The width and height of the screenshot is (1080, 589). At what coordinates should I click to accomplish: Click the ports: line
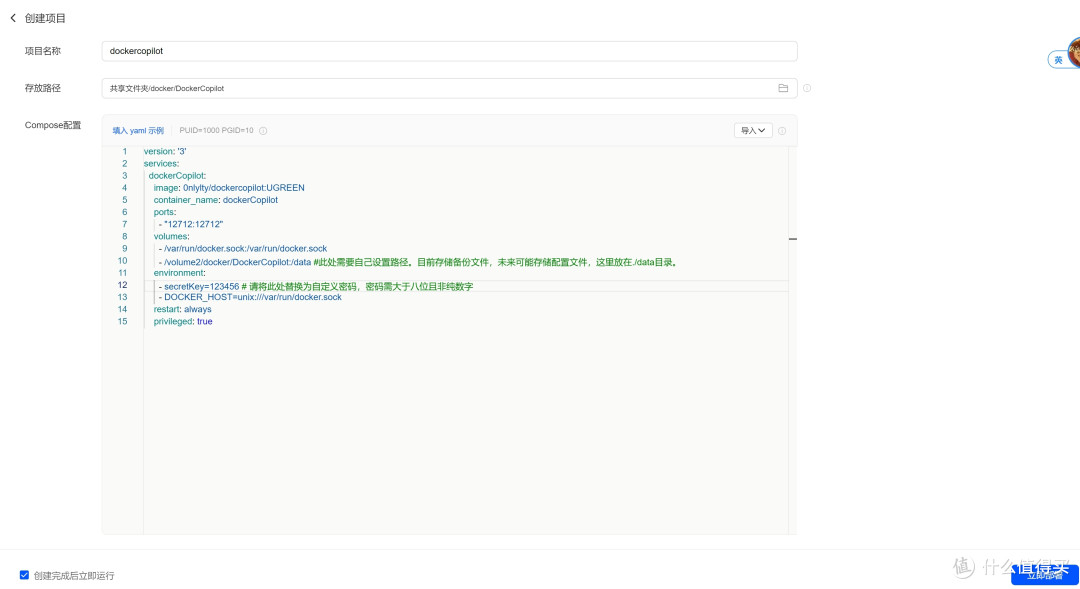(165, 212)
